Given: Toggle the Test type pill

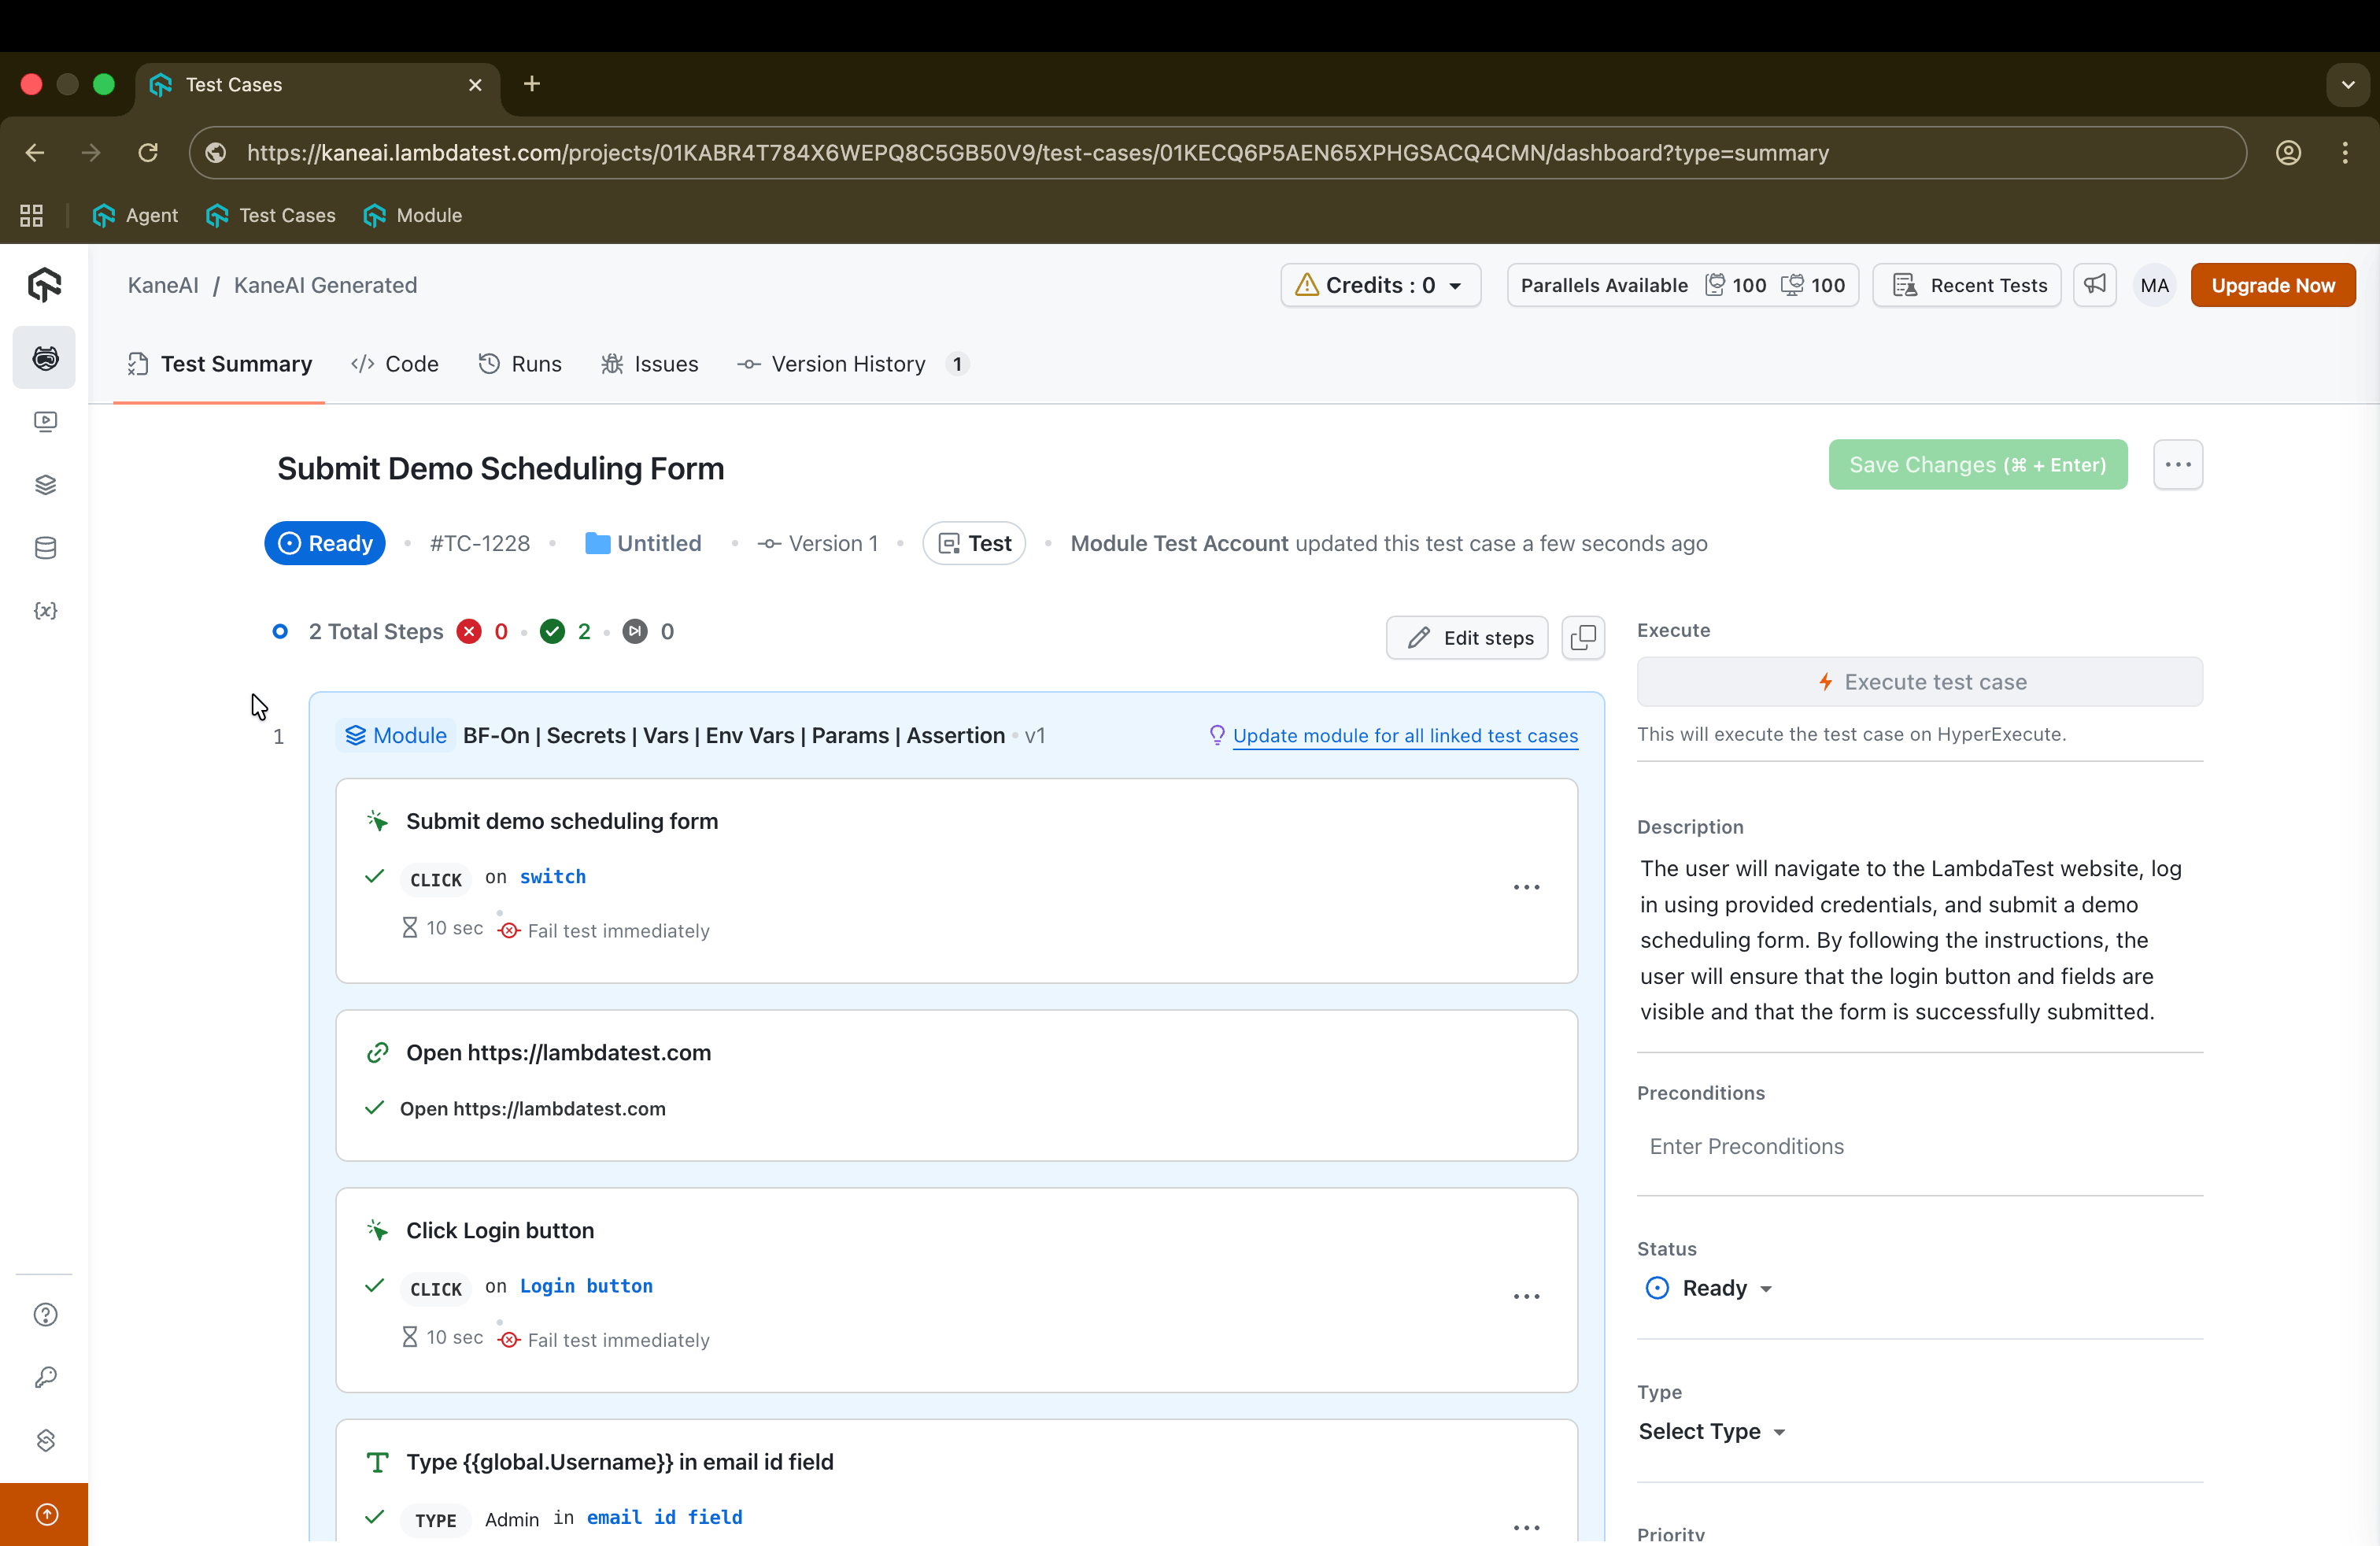Looking at the screenshot, I should point(974,543).
